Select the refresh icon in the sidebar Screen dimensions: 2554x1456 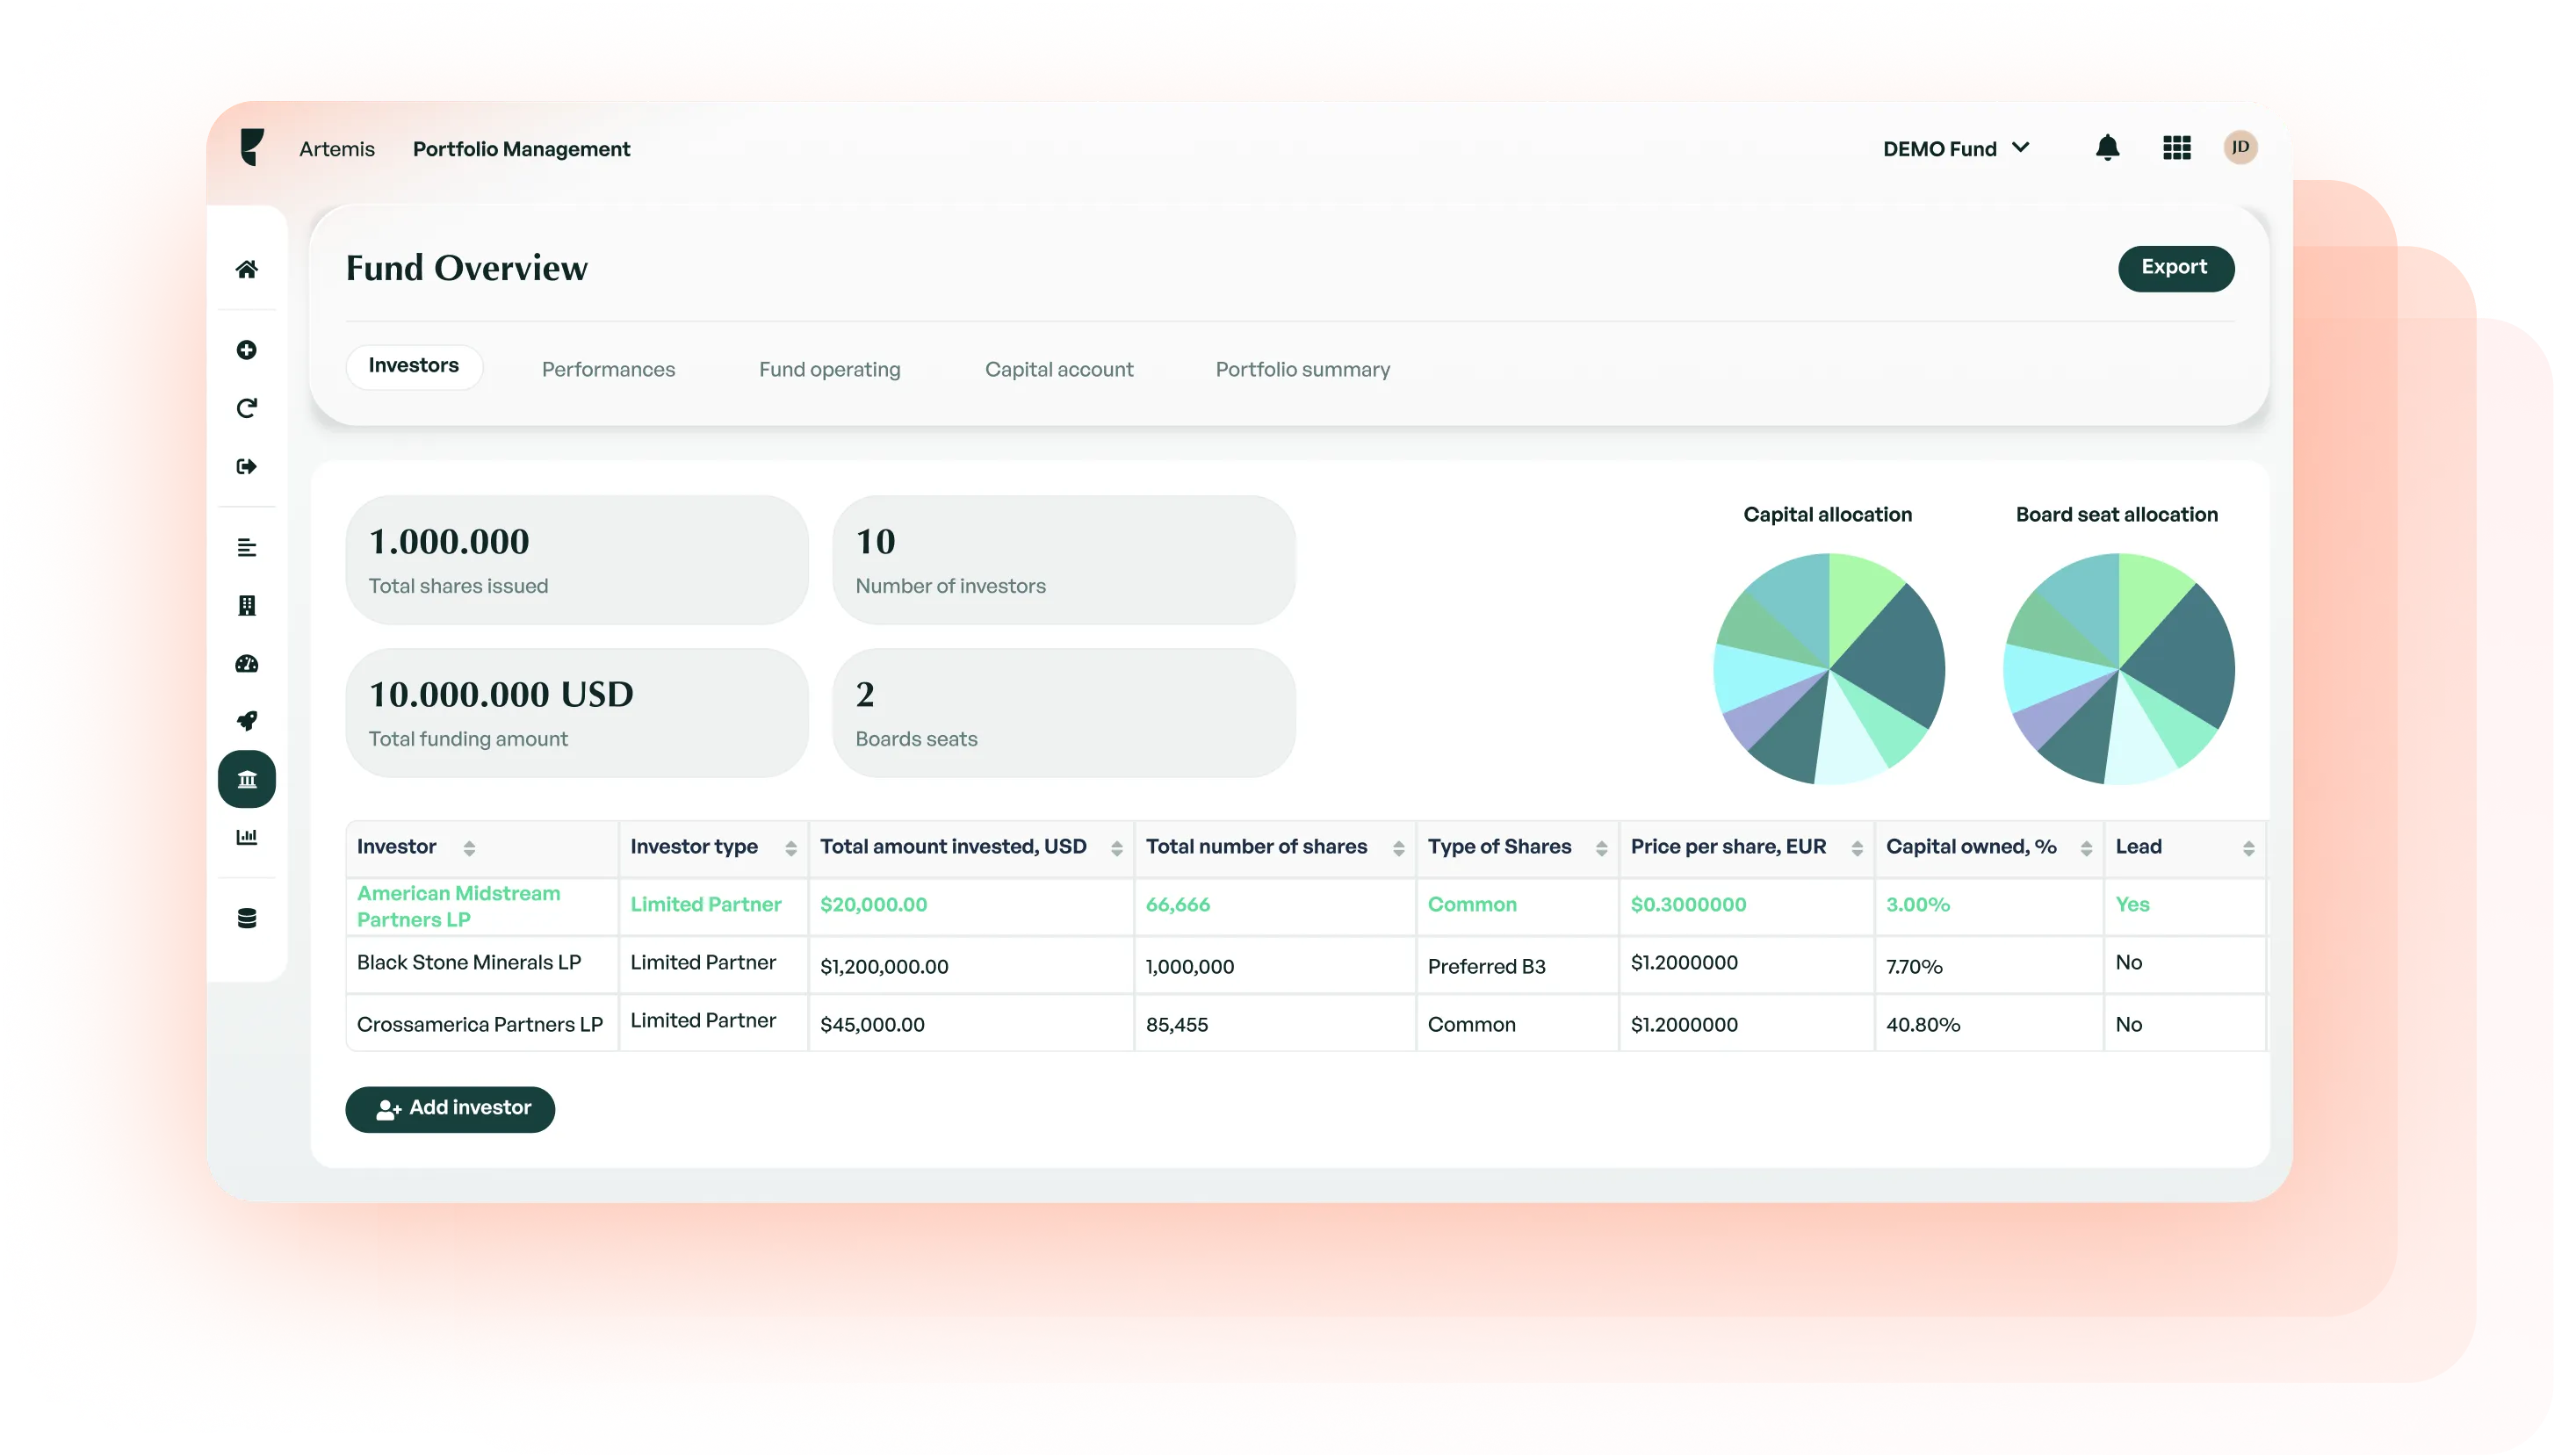(247, 407)
